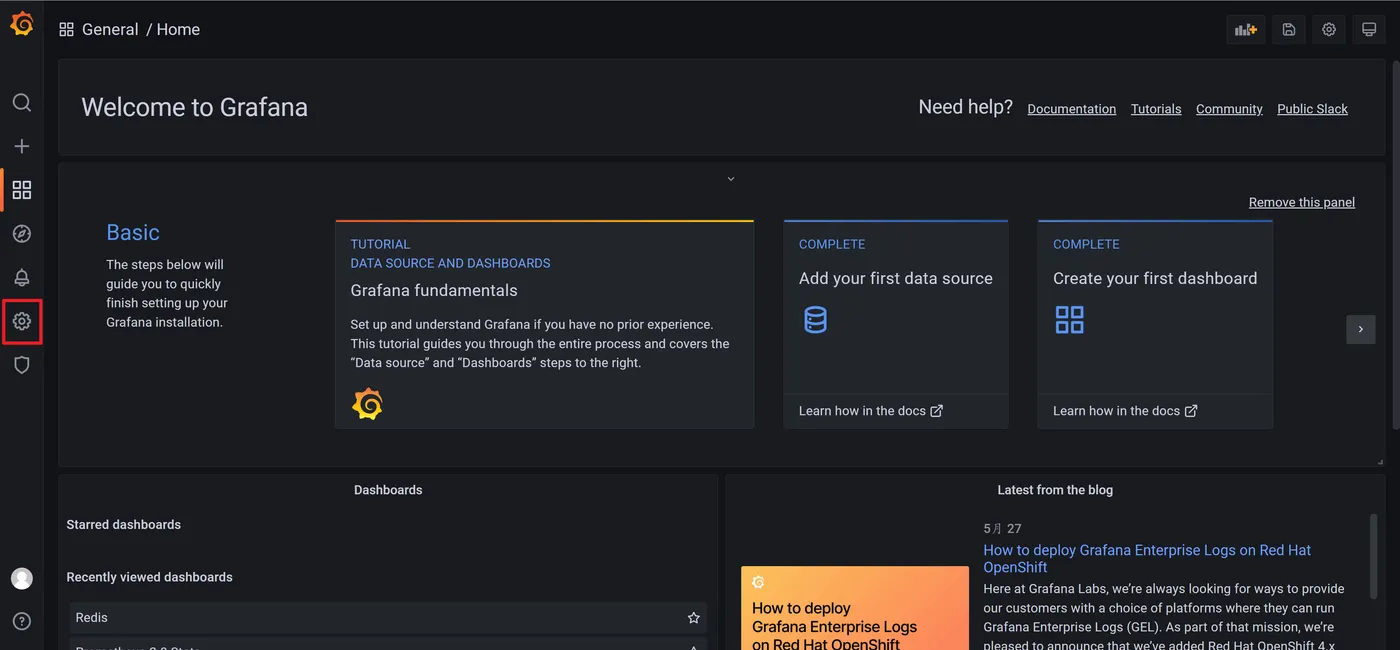
Task: Click Learn how in docs under data source
Action: point(871,411)
